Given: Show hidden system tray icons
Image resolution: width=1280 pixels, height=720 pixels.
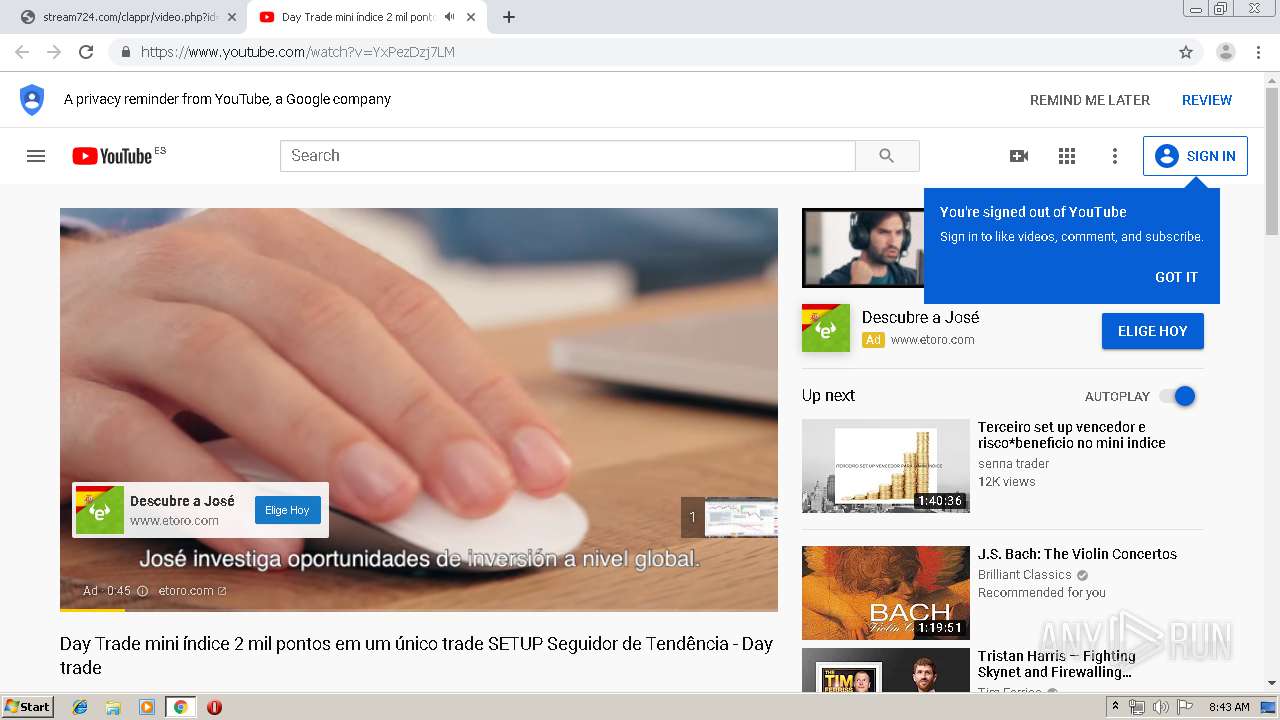Looking at the screenshot, I should 1116,707.
